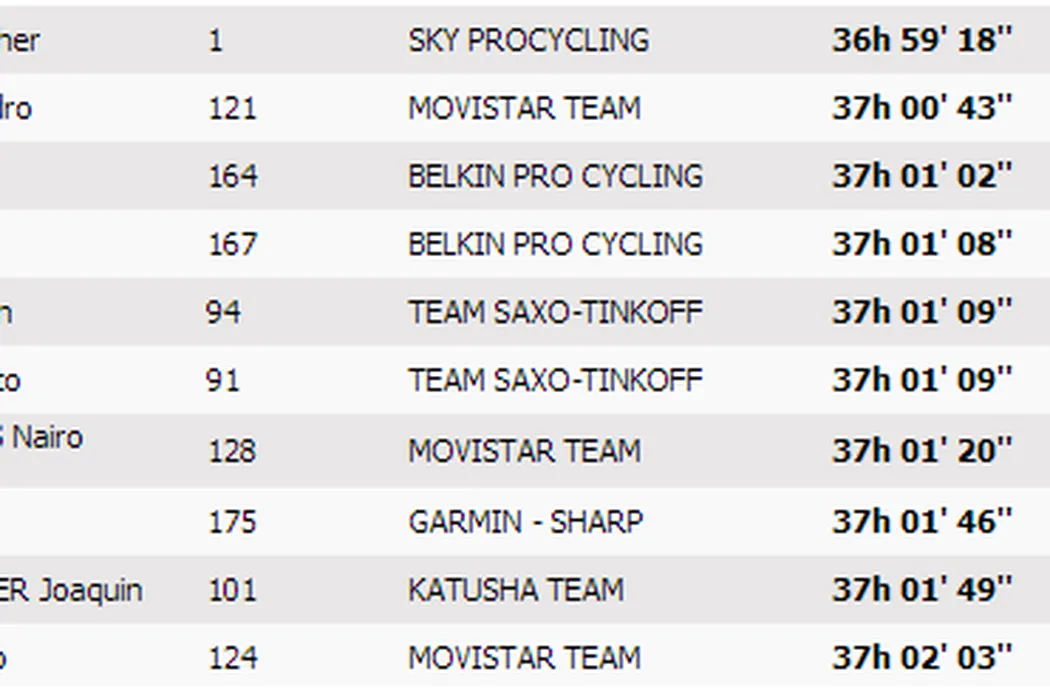Click the SKY PROCYCLING team name

[528, 40]
